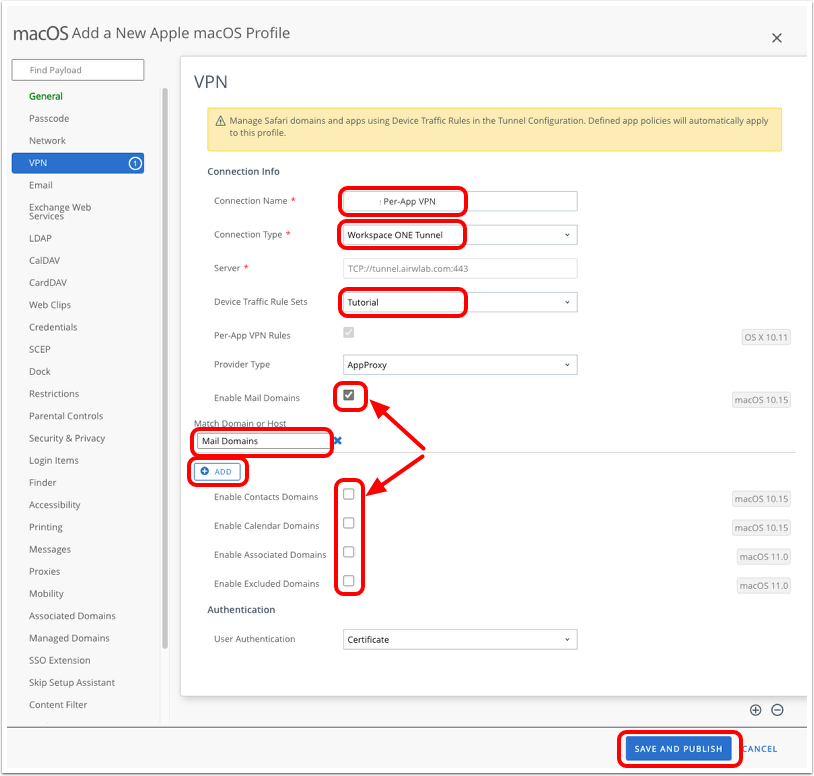
Task: Close the Add macOS Profile dialog
Action: tap(777, 38)
